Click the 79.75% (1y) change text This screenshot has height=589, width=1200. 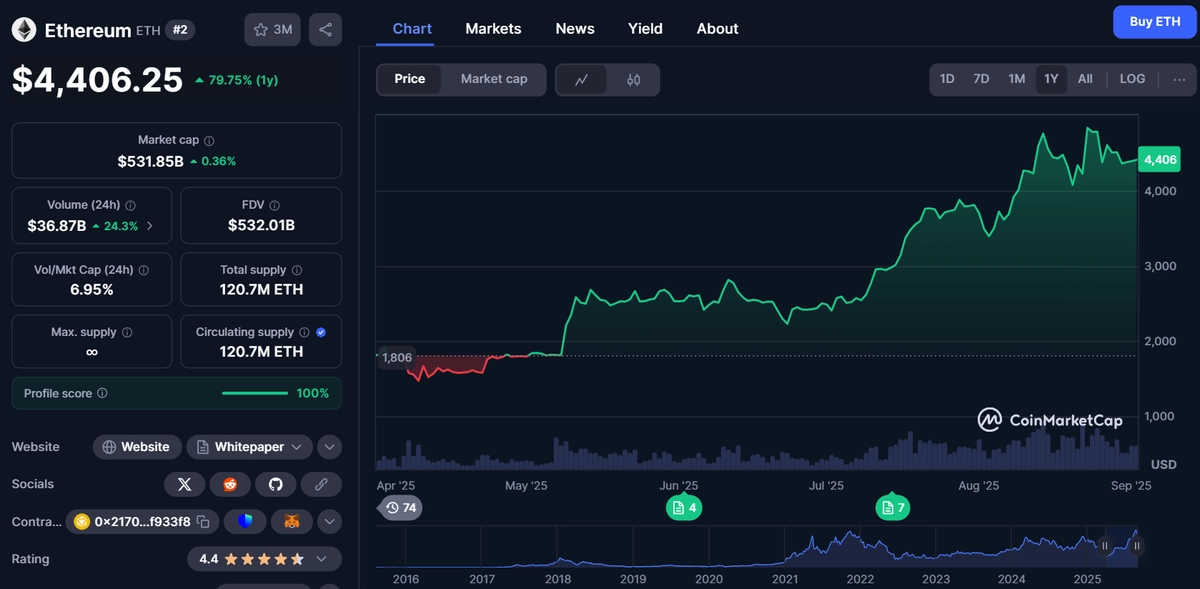[x=237, y=80]
